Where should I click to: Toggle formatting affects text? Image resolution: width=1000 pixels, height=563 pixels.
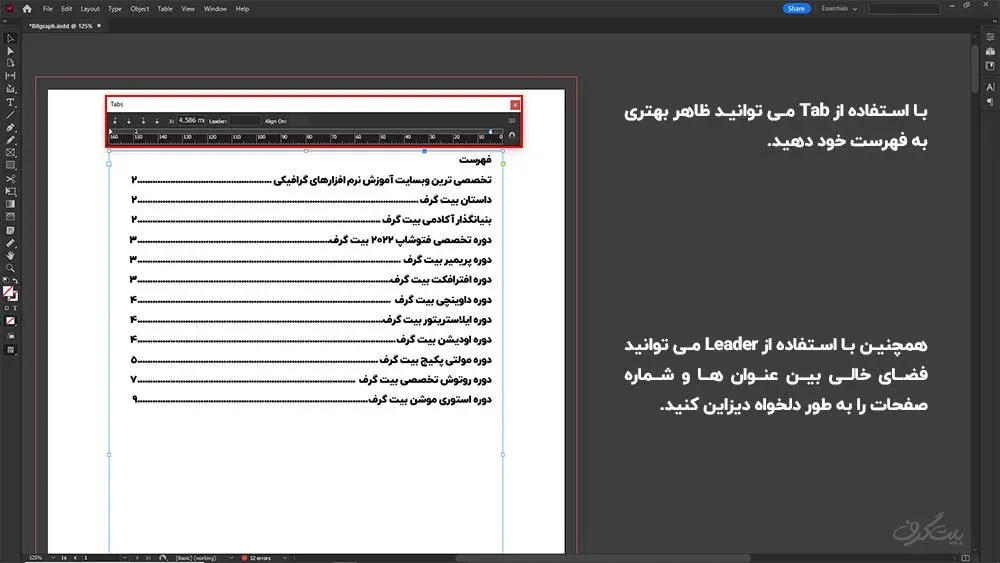[15, 308]
